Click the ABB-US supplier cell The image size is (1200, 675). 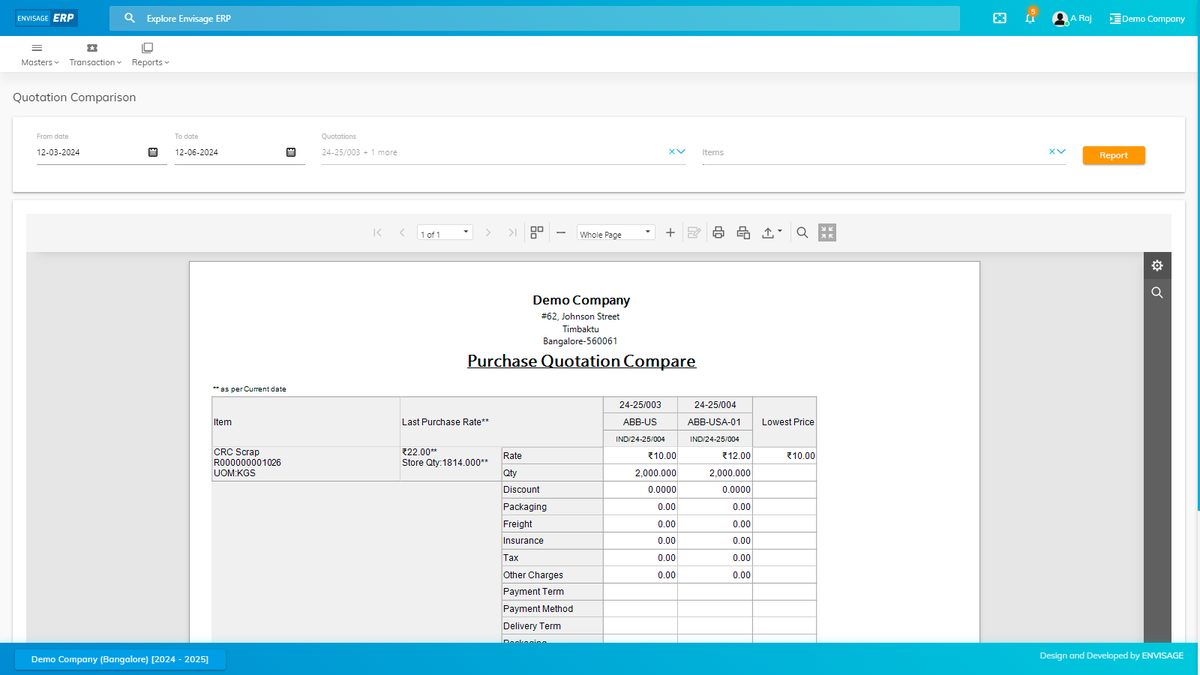pos(640,422)
